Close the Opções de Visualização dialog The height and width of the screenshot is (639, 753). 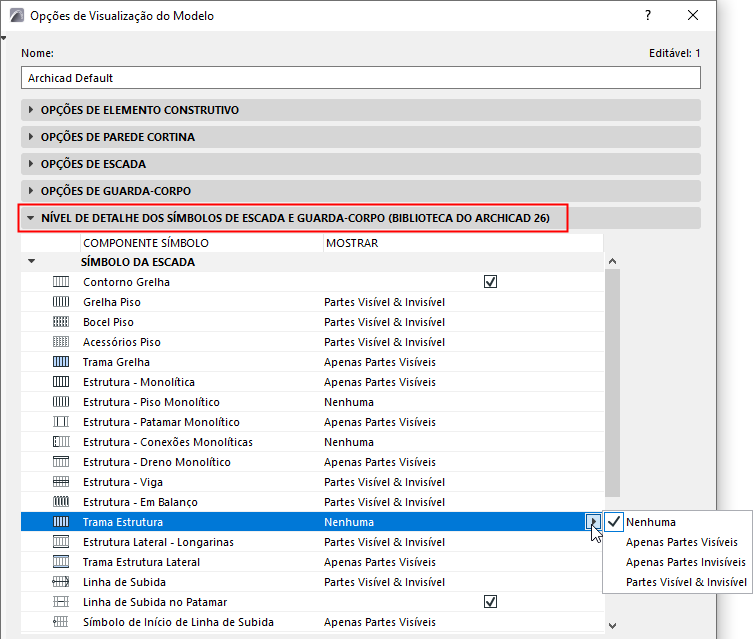tap(692, 15)
